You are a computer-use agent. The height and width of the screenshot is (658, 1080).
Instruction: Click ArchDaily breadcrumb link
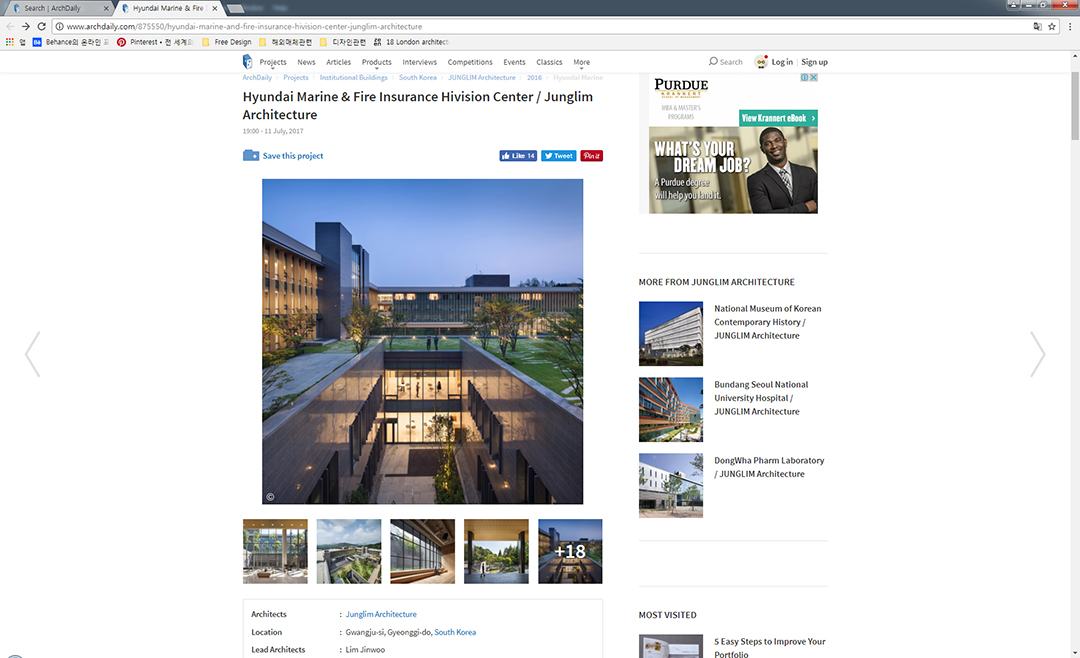[x=257, y=78]
